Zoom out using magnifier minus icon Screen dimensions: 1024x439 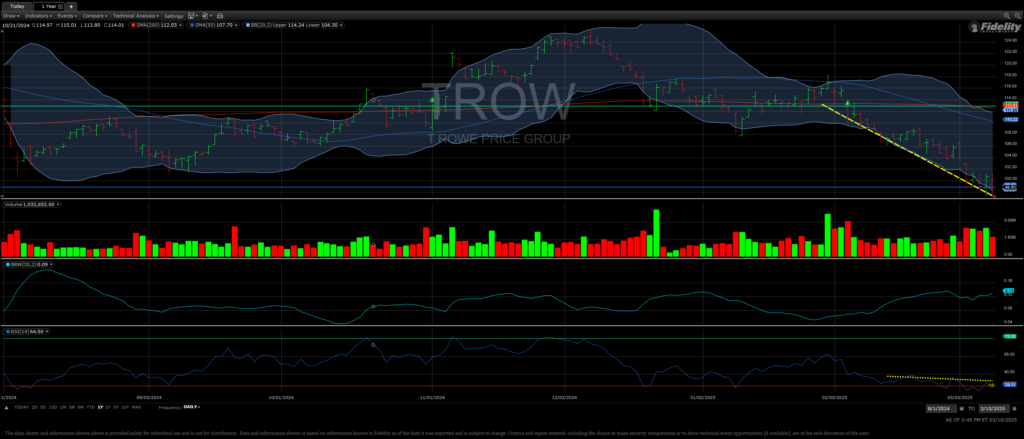(x=1016, y=16)
